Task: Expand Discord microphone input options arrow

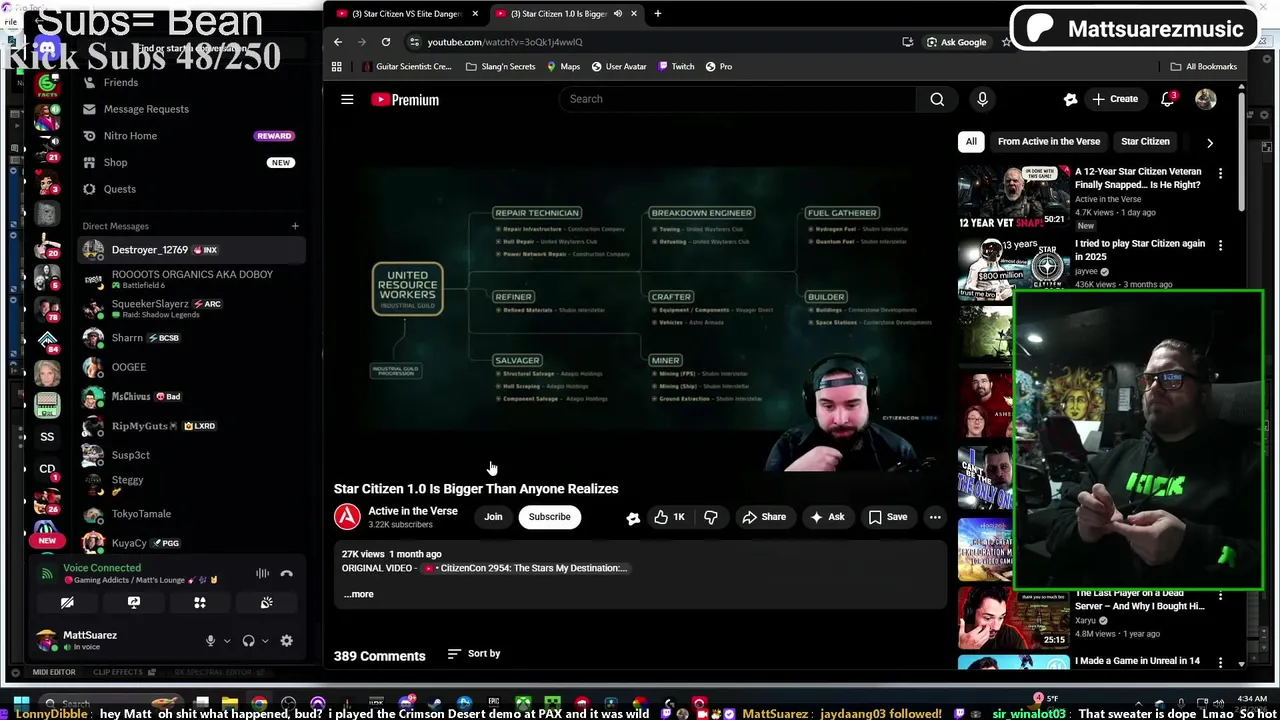Action: [x=227, y=641]
